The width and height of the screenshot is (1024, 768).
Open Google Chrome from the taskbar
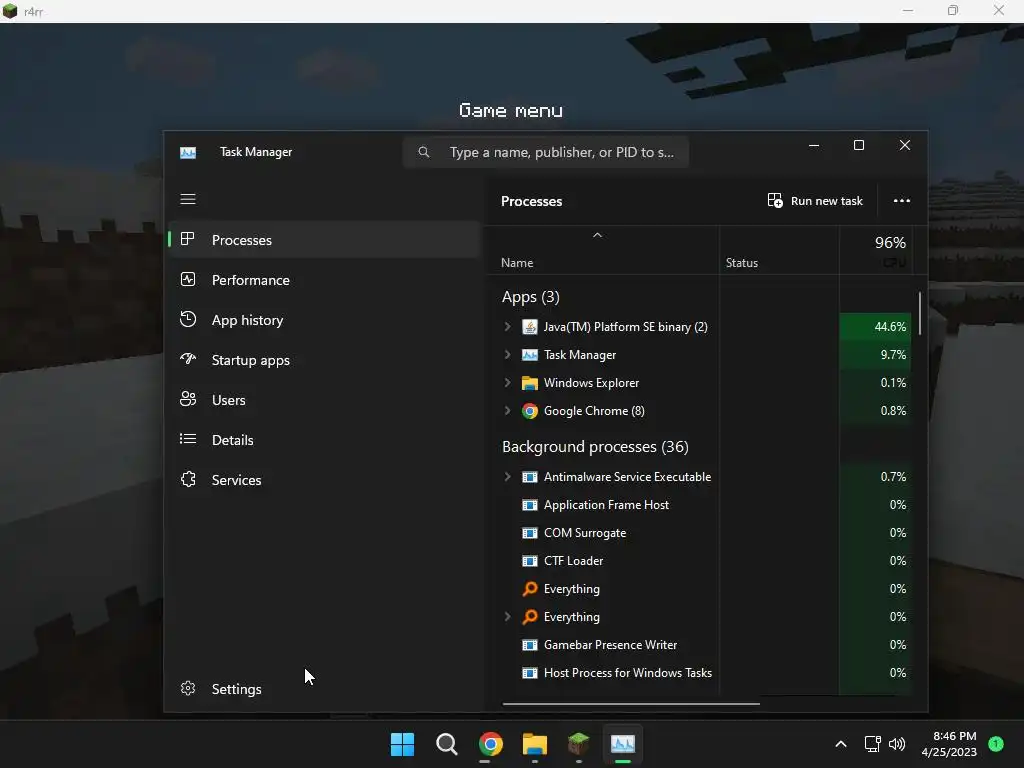[490, 744]
